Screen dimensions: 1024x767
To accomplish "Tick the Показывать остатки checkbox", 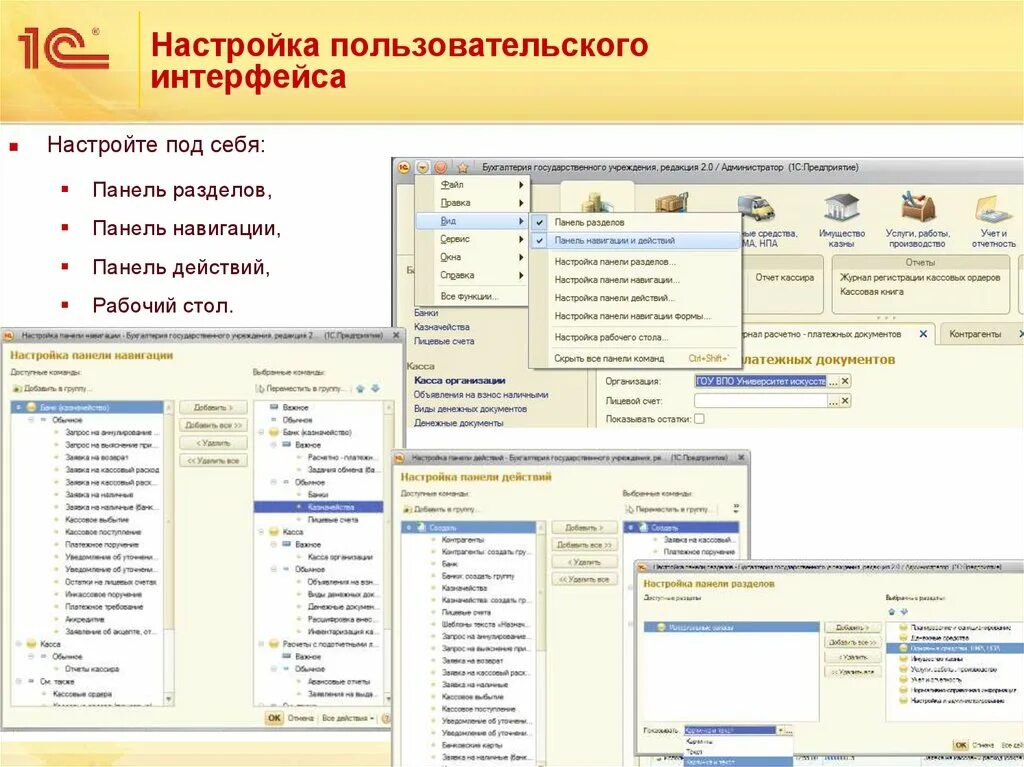I will click(x=699, y=419).
